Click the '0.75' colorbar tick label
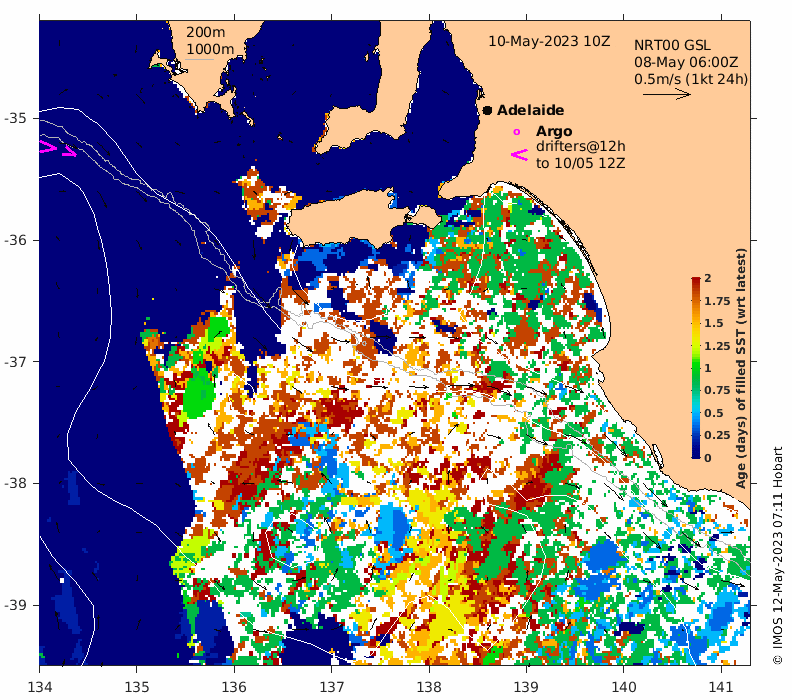The width and height of the screenshot is (792, 700). click(x=717, y=390)
